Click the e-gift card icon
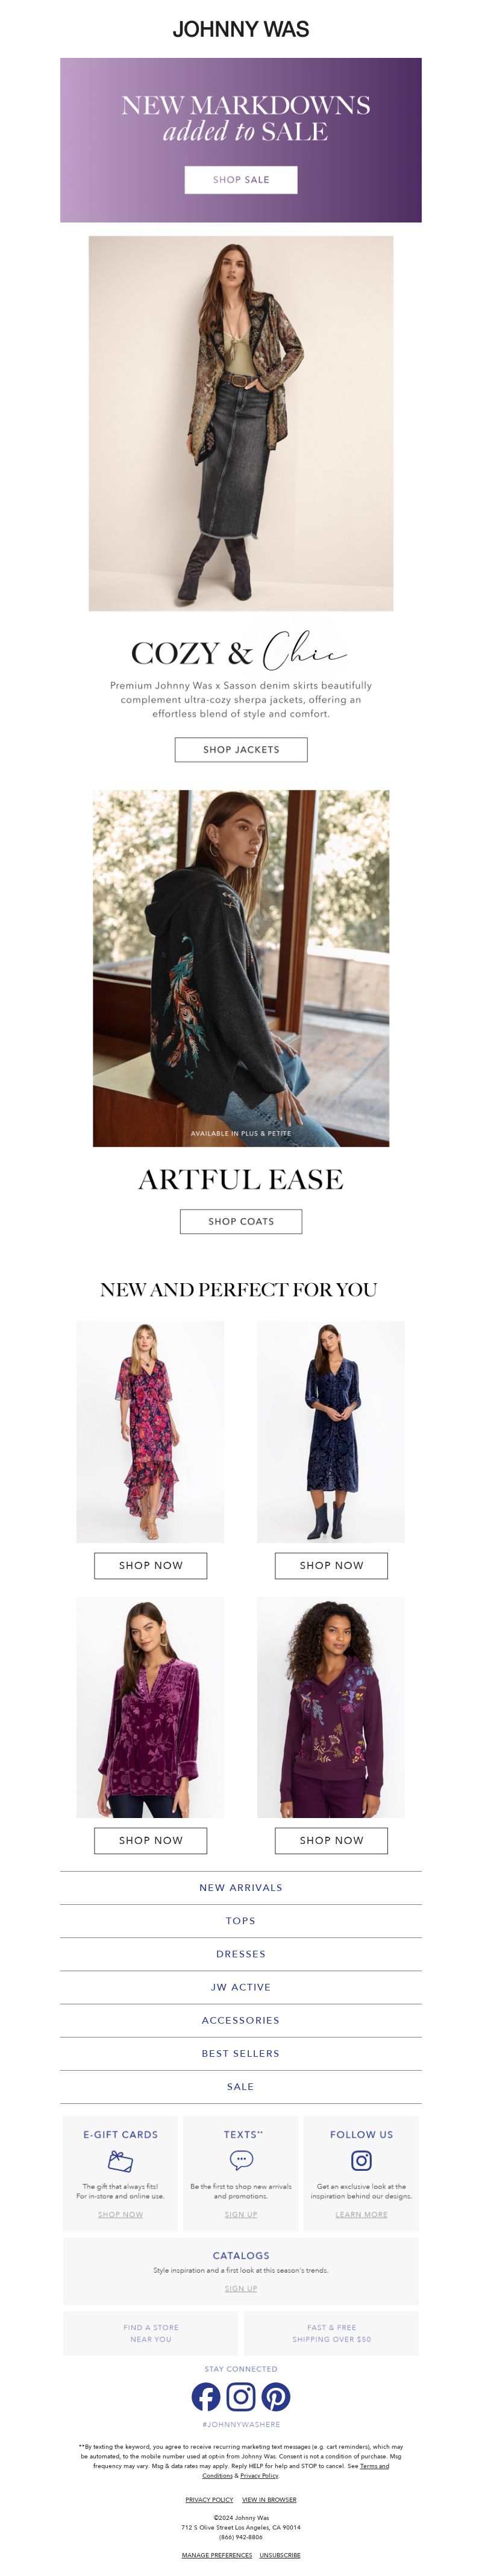 coord(120,2161)
